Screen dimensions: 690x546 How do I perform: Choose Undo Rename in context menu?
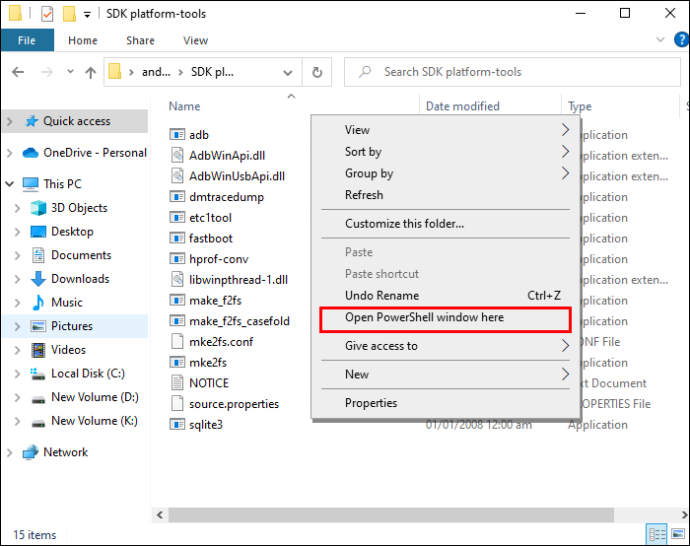(x=445, y=295)
